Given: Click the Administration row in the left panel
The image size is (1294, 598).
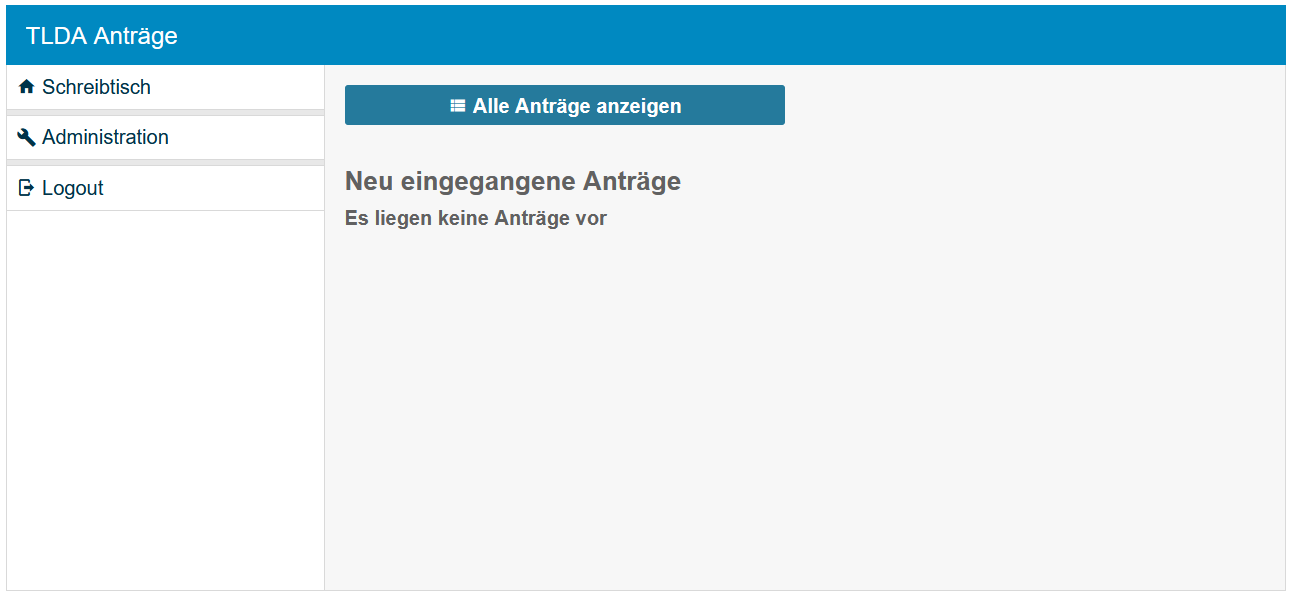Looking at the screenshot, I should (165, 137).
